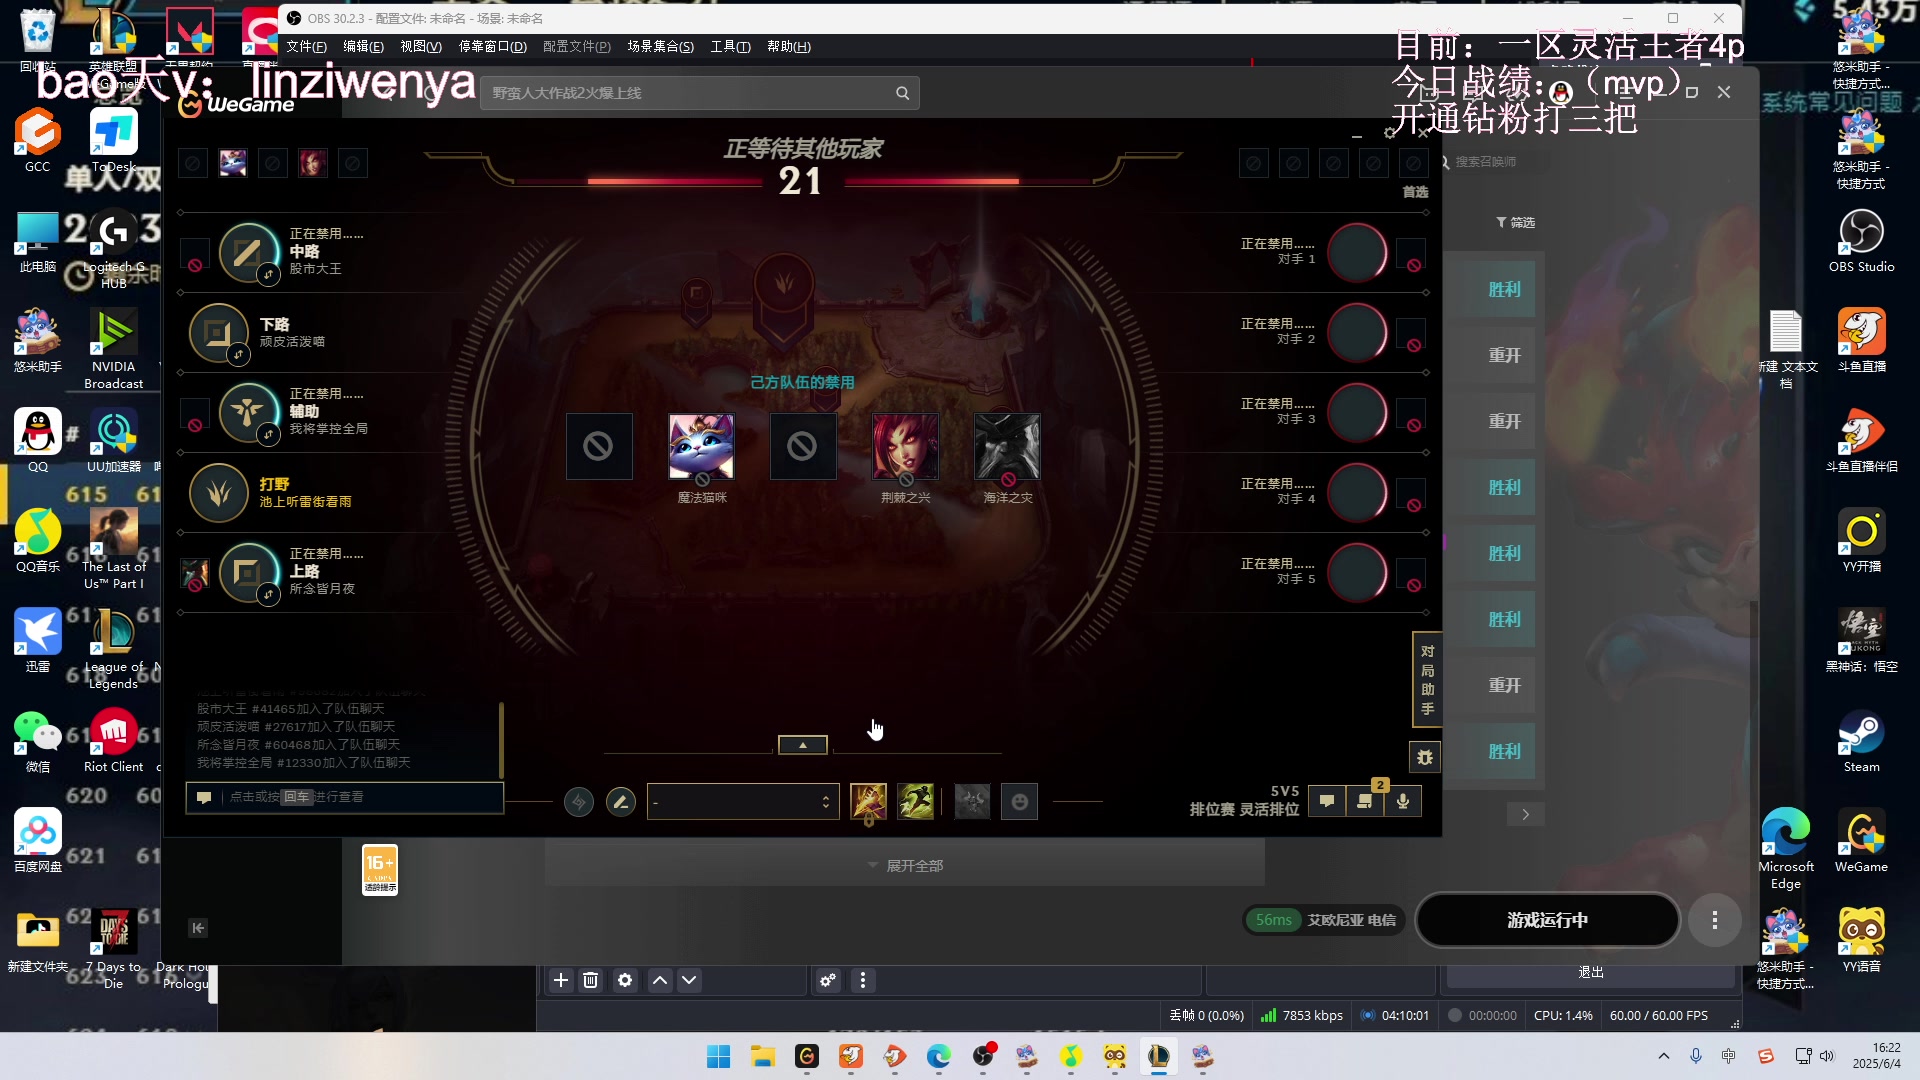Select the second summoner spell (Ghost) slot
Image resolution: width=1920 pixels, height=1080 pixels.
click(915, 802)
